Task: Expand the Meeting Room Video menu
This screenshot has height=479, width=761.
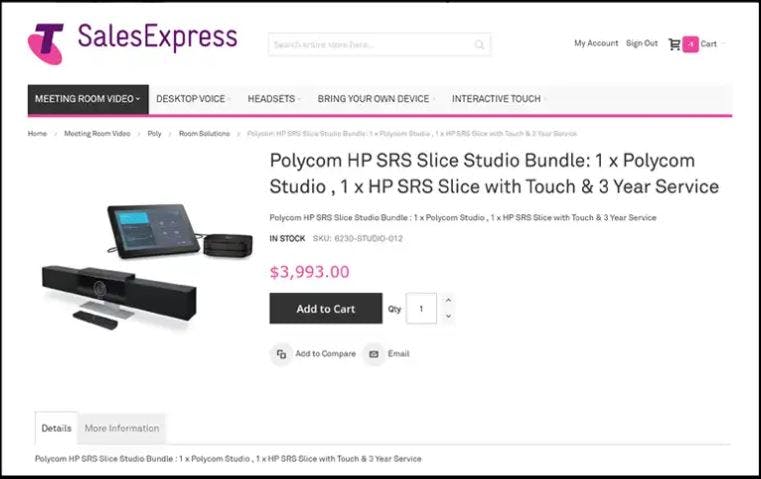Action: (x=88, y=99)
